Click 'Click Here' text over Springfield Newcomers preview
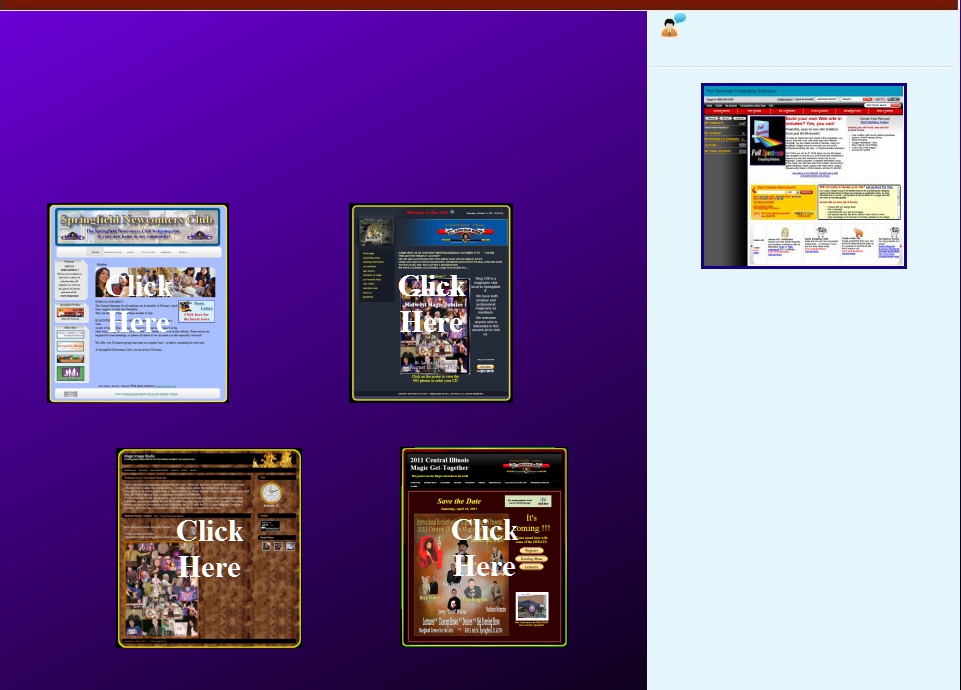 tap(139, 304)
